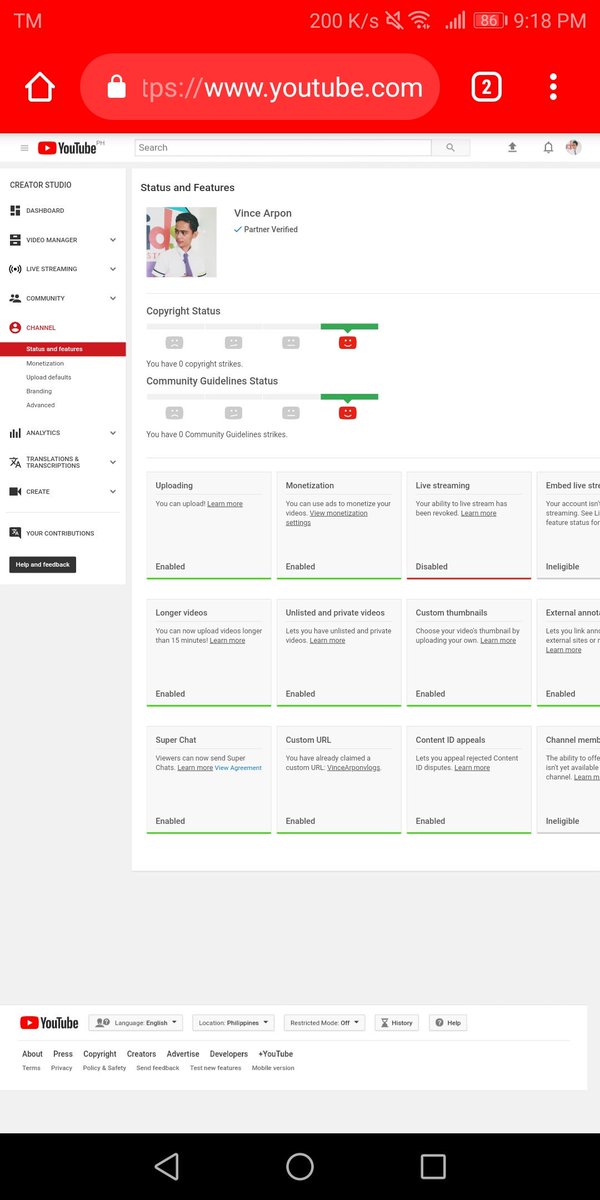Click the Help and feedback button
Viewport: 600px width, 1200px height.
pyautogui.click(x=43, y=565)
